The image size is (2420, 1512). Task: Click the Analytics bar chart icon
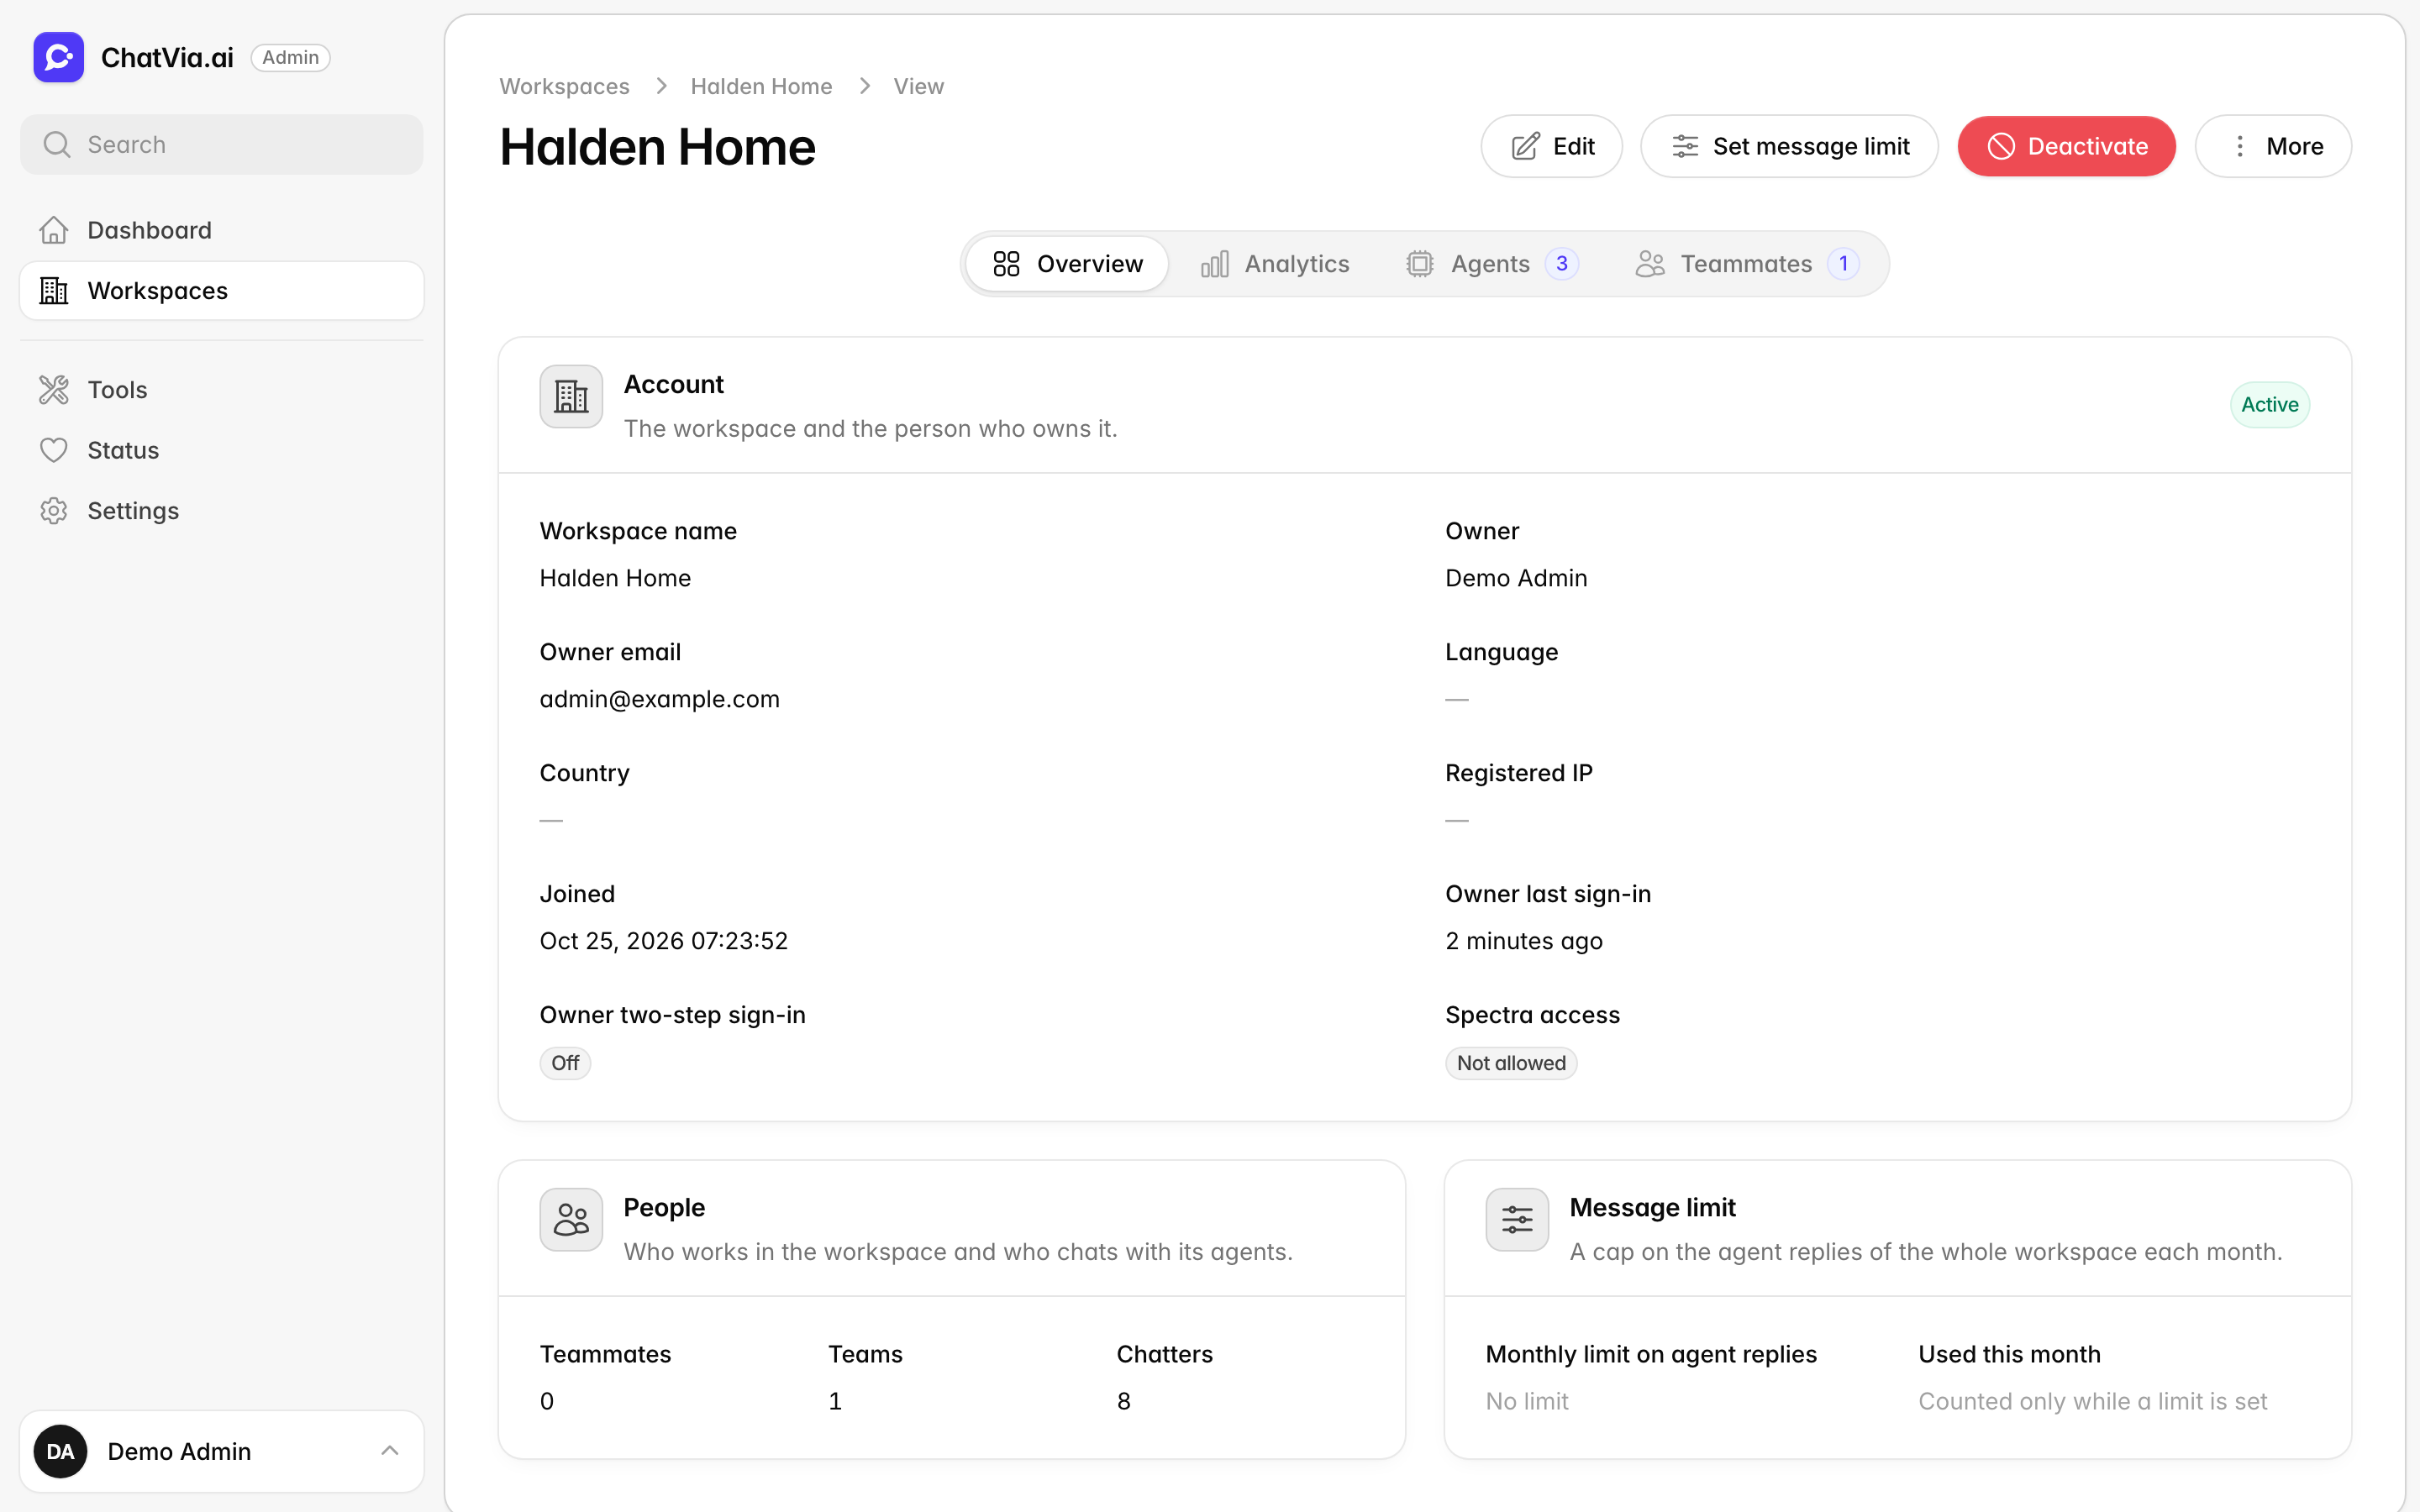click(1214, 264)
